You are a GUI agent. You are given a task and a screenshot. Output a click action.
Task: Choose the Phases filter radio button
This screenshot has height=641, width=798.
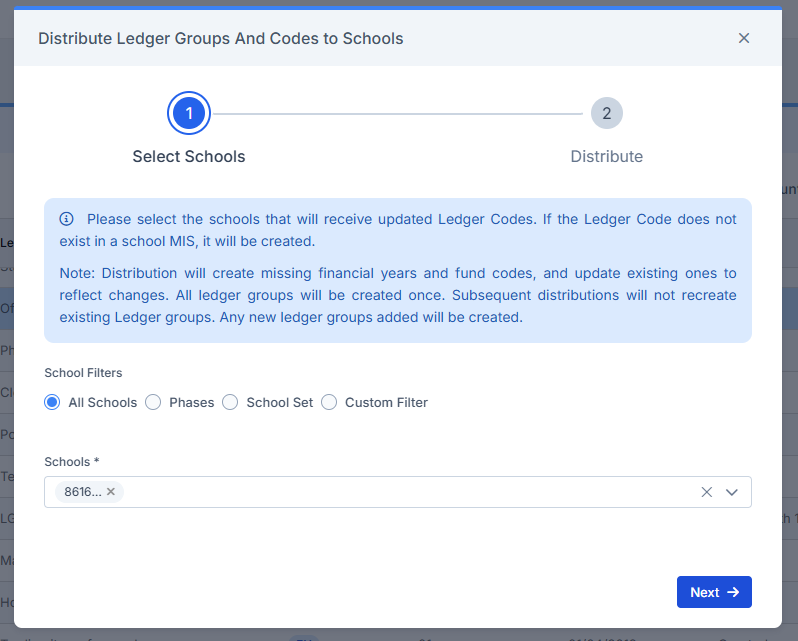click(x=153, y=402)
